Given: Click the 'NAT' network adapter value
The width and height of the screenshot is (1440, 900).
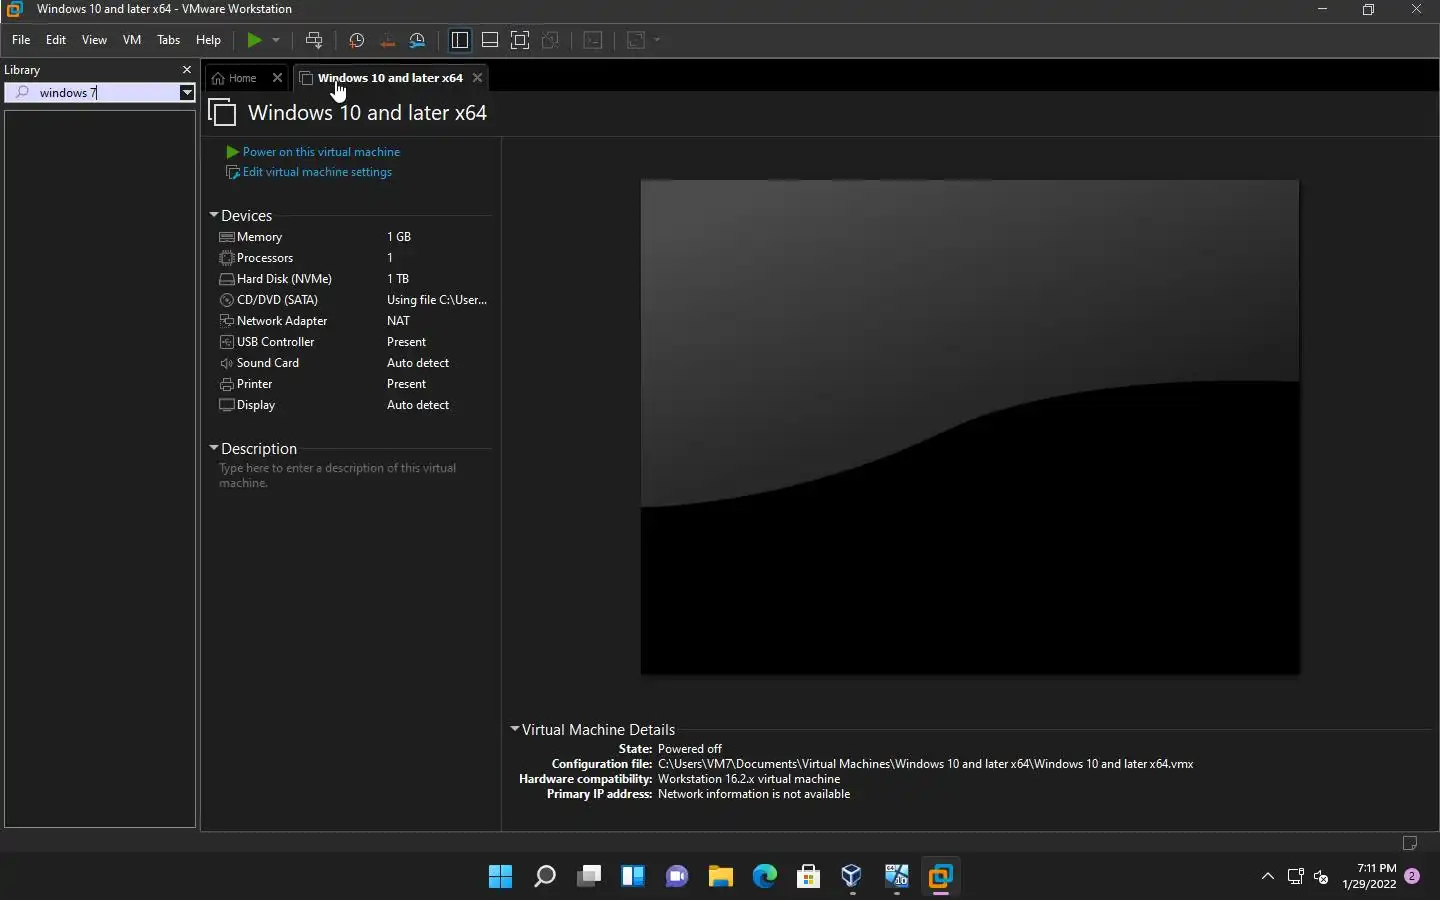Looking at the screenshot, I should point(398,321).
